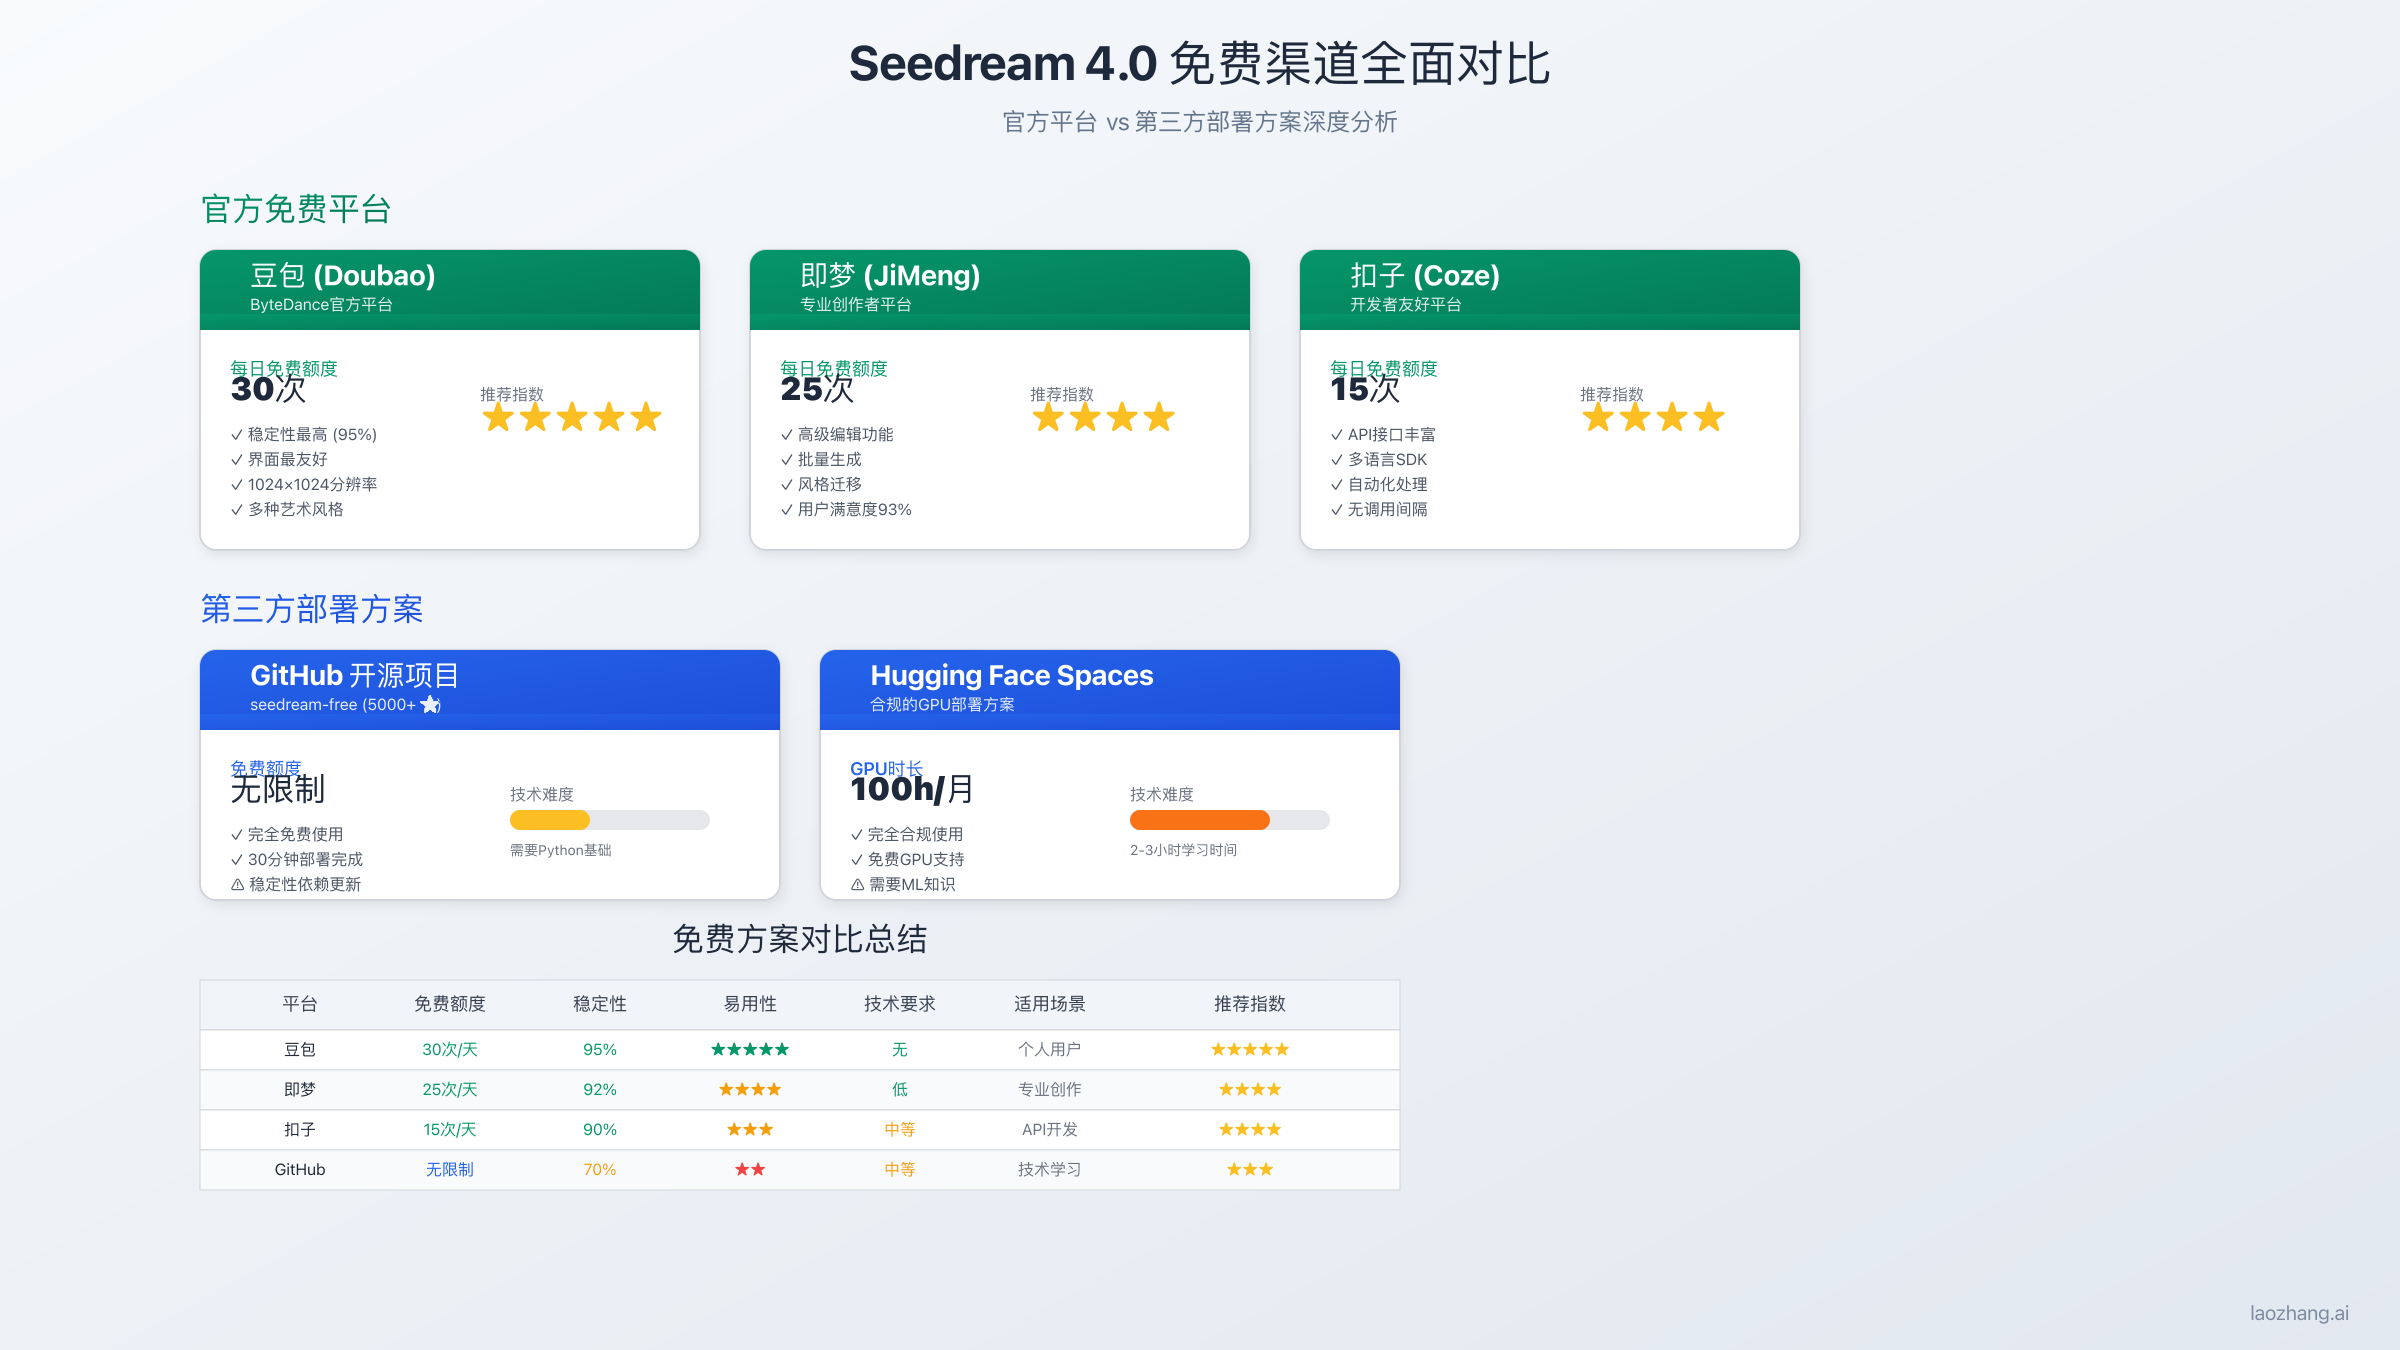Image resolution: width=2400 pixels, height=1350 pixels.
Task: Click the 易用性 column header
Action: point(750,1004)
